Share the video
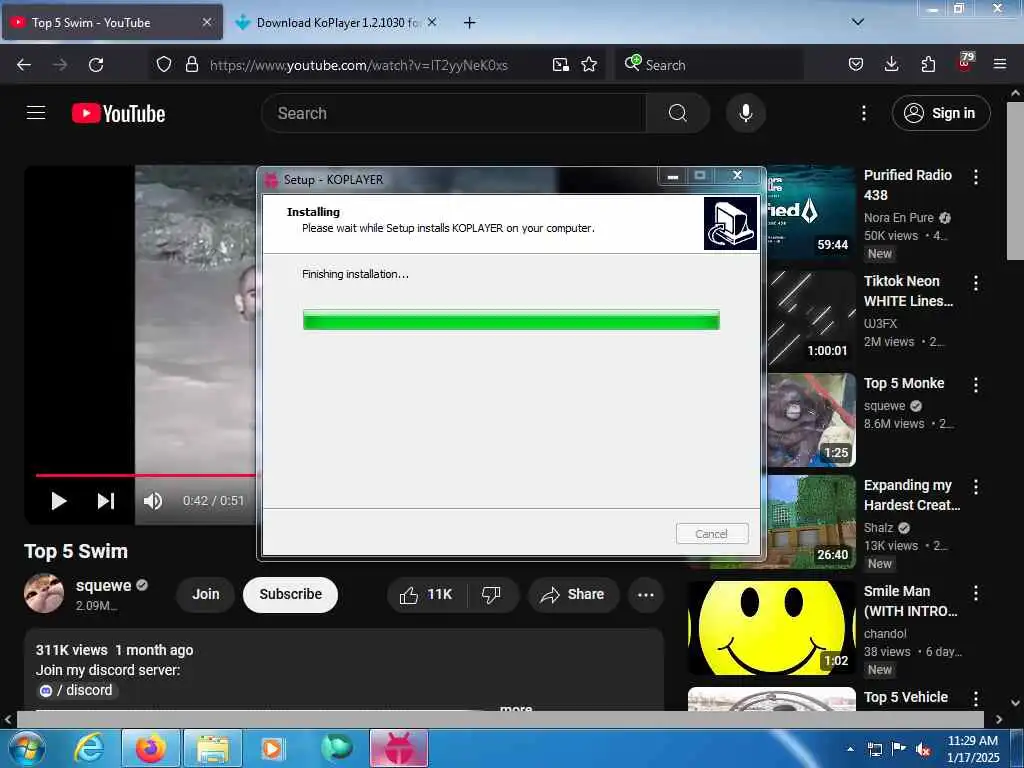Screen dimensions: 1024x768 (573, 594)
